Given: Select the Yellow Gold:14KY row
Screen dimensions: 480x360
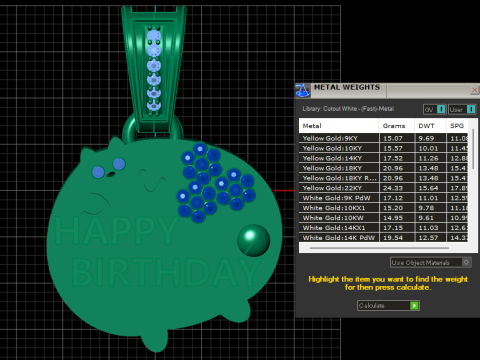Looking at the screenshot, I should pos(384,158).
